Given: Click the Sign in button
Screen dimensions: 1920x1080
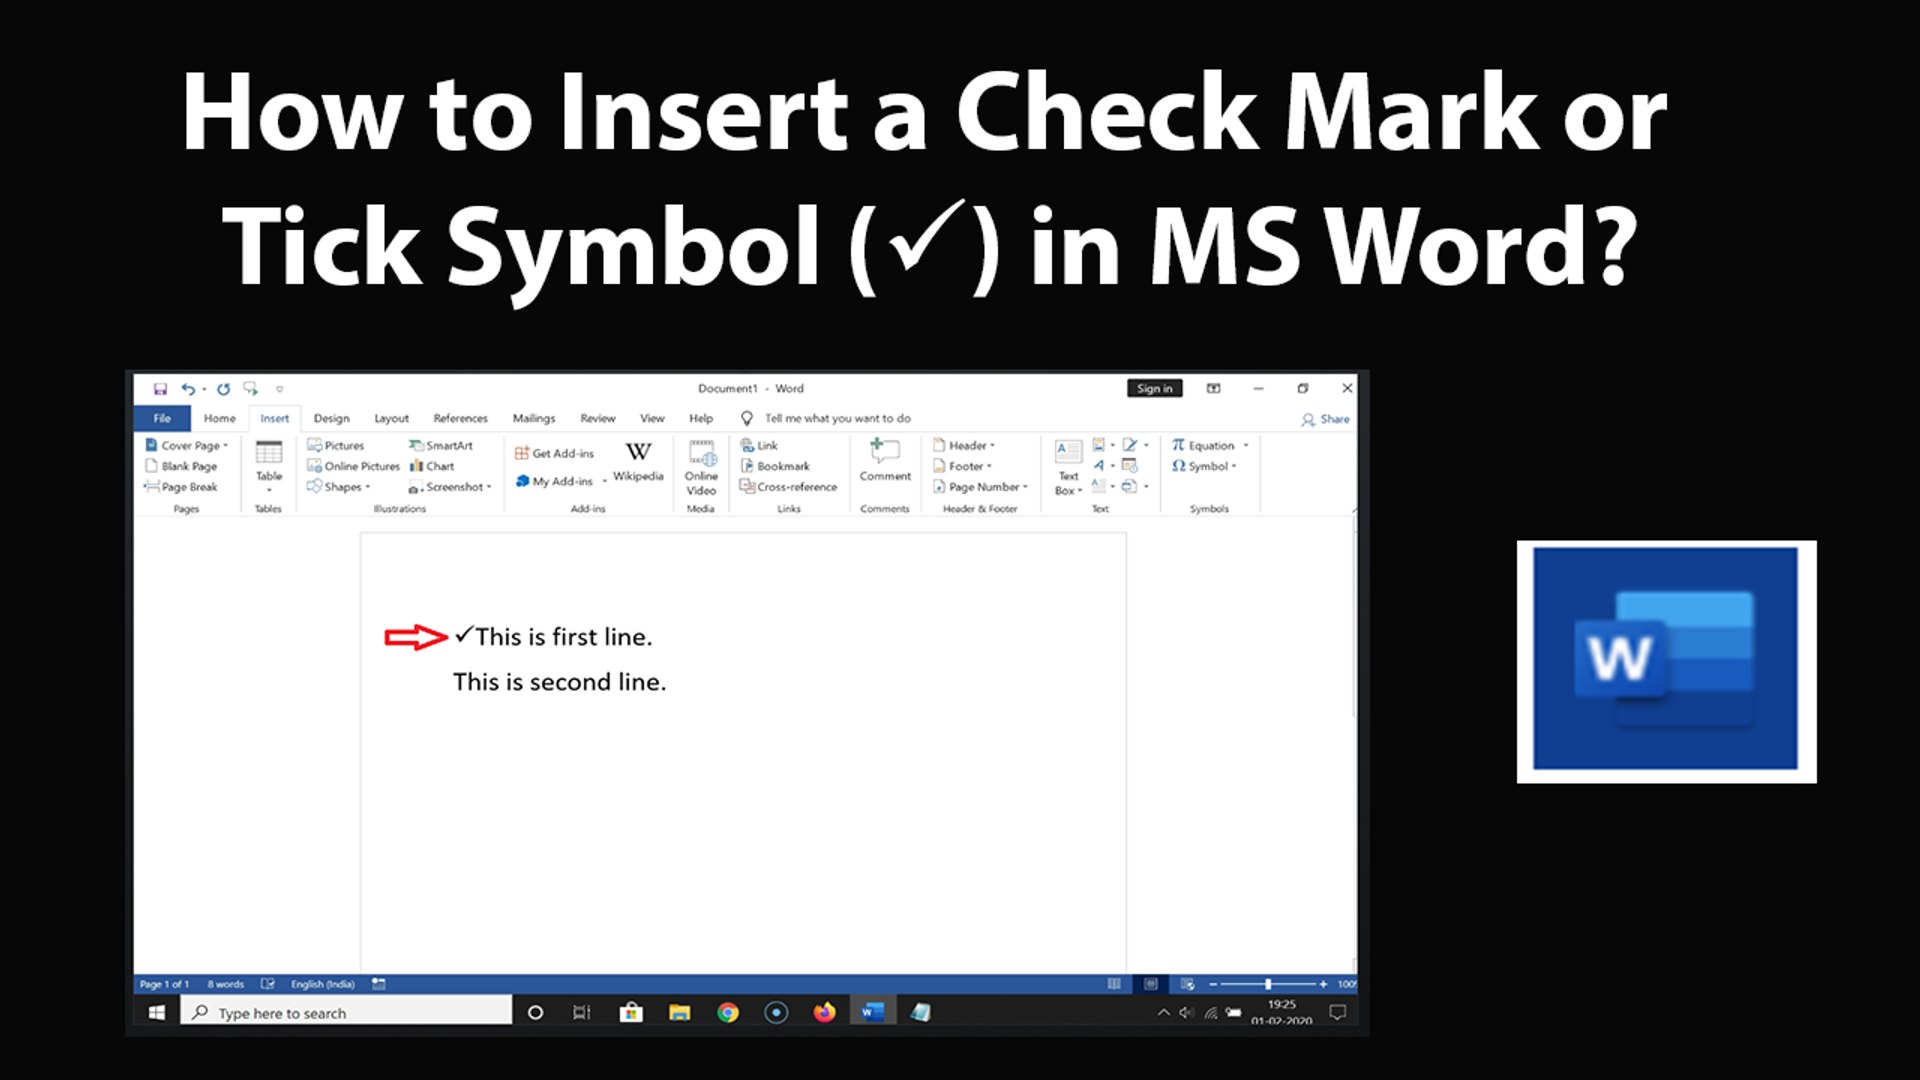Looking at the screenshot, I should click(x=1155, y=388).
